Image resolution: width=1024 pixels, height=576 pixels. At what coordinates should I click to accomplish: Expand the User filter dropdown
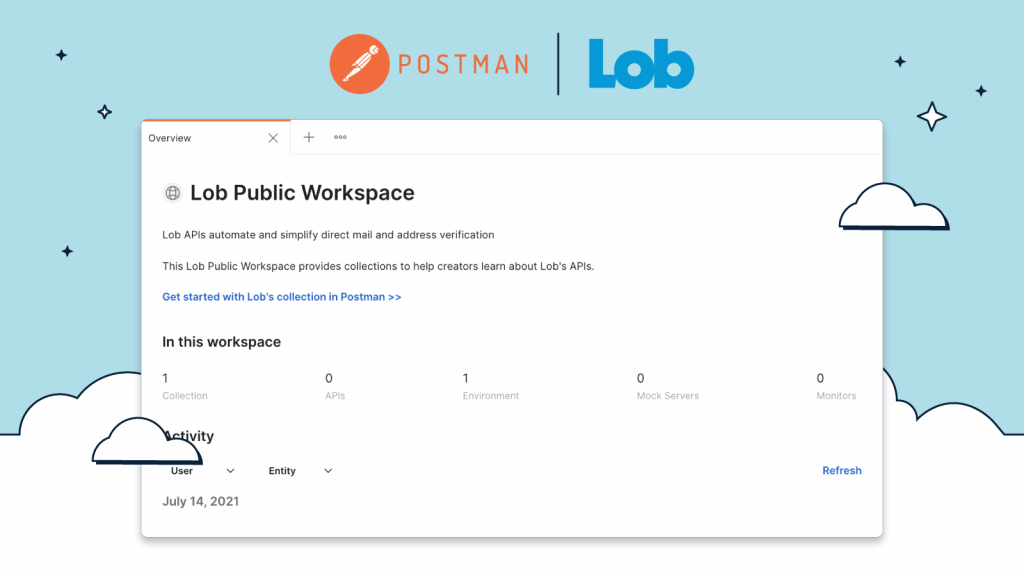(202, 471)
